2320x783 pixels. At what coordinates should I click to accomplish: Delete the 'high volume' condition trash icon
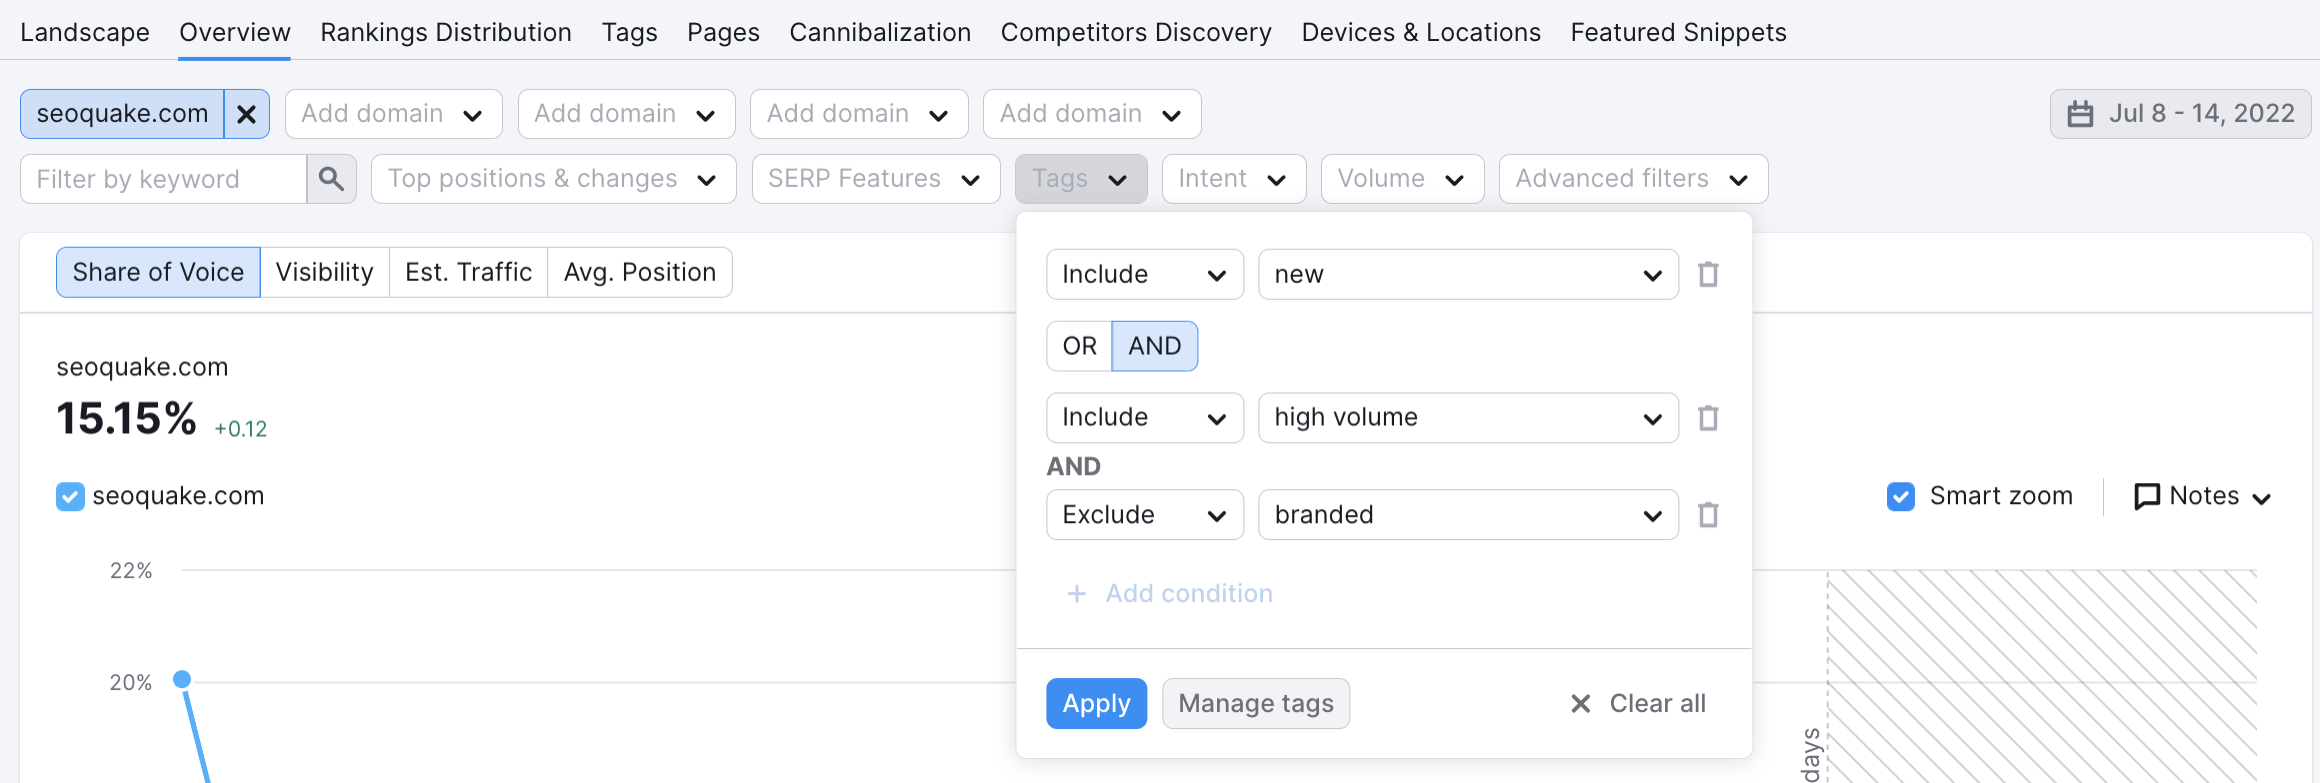(x=1708, y=417)
